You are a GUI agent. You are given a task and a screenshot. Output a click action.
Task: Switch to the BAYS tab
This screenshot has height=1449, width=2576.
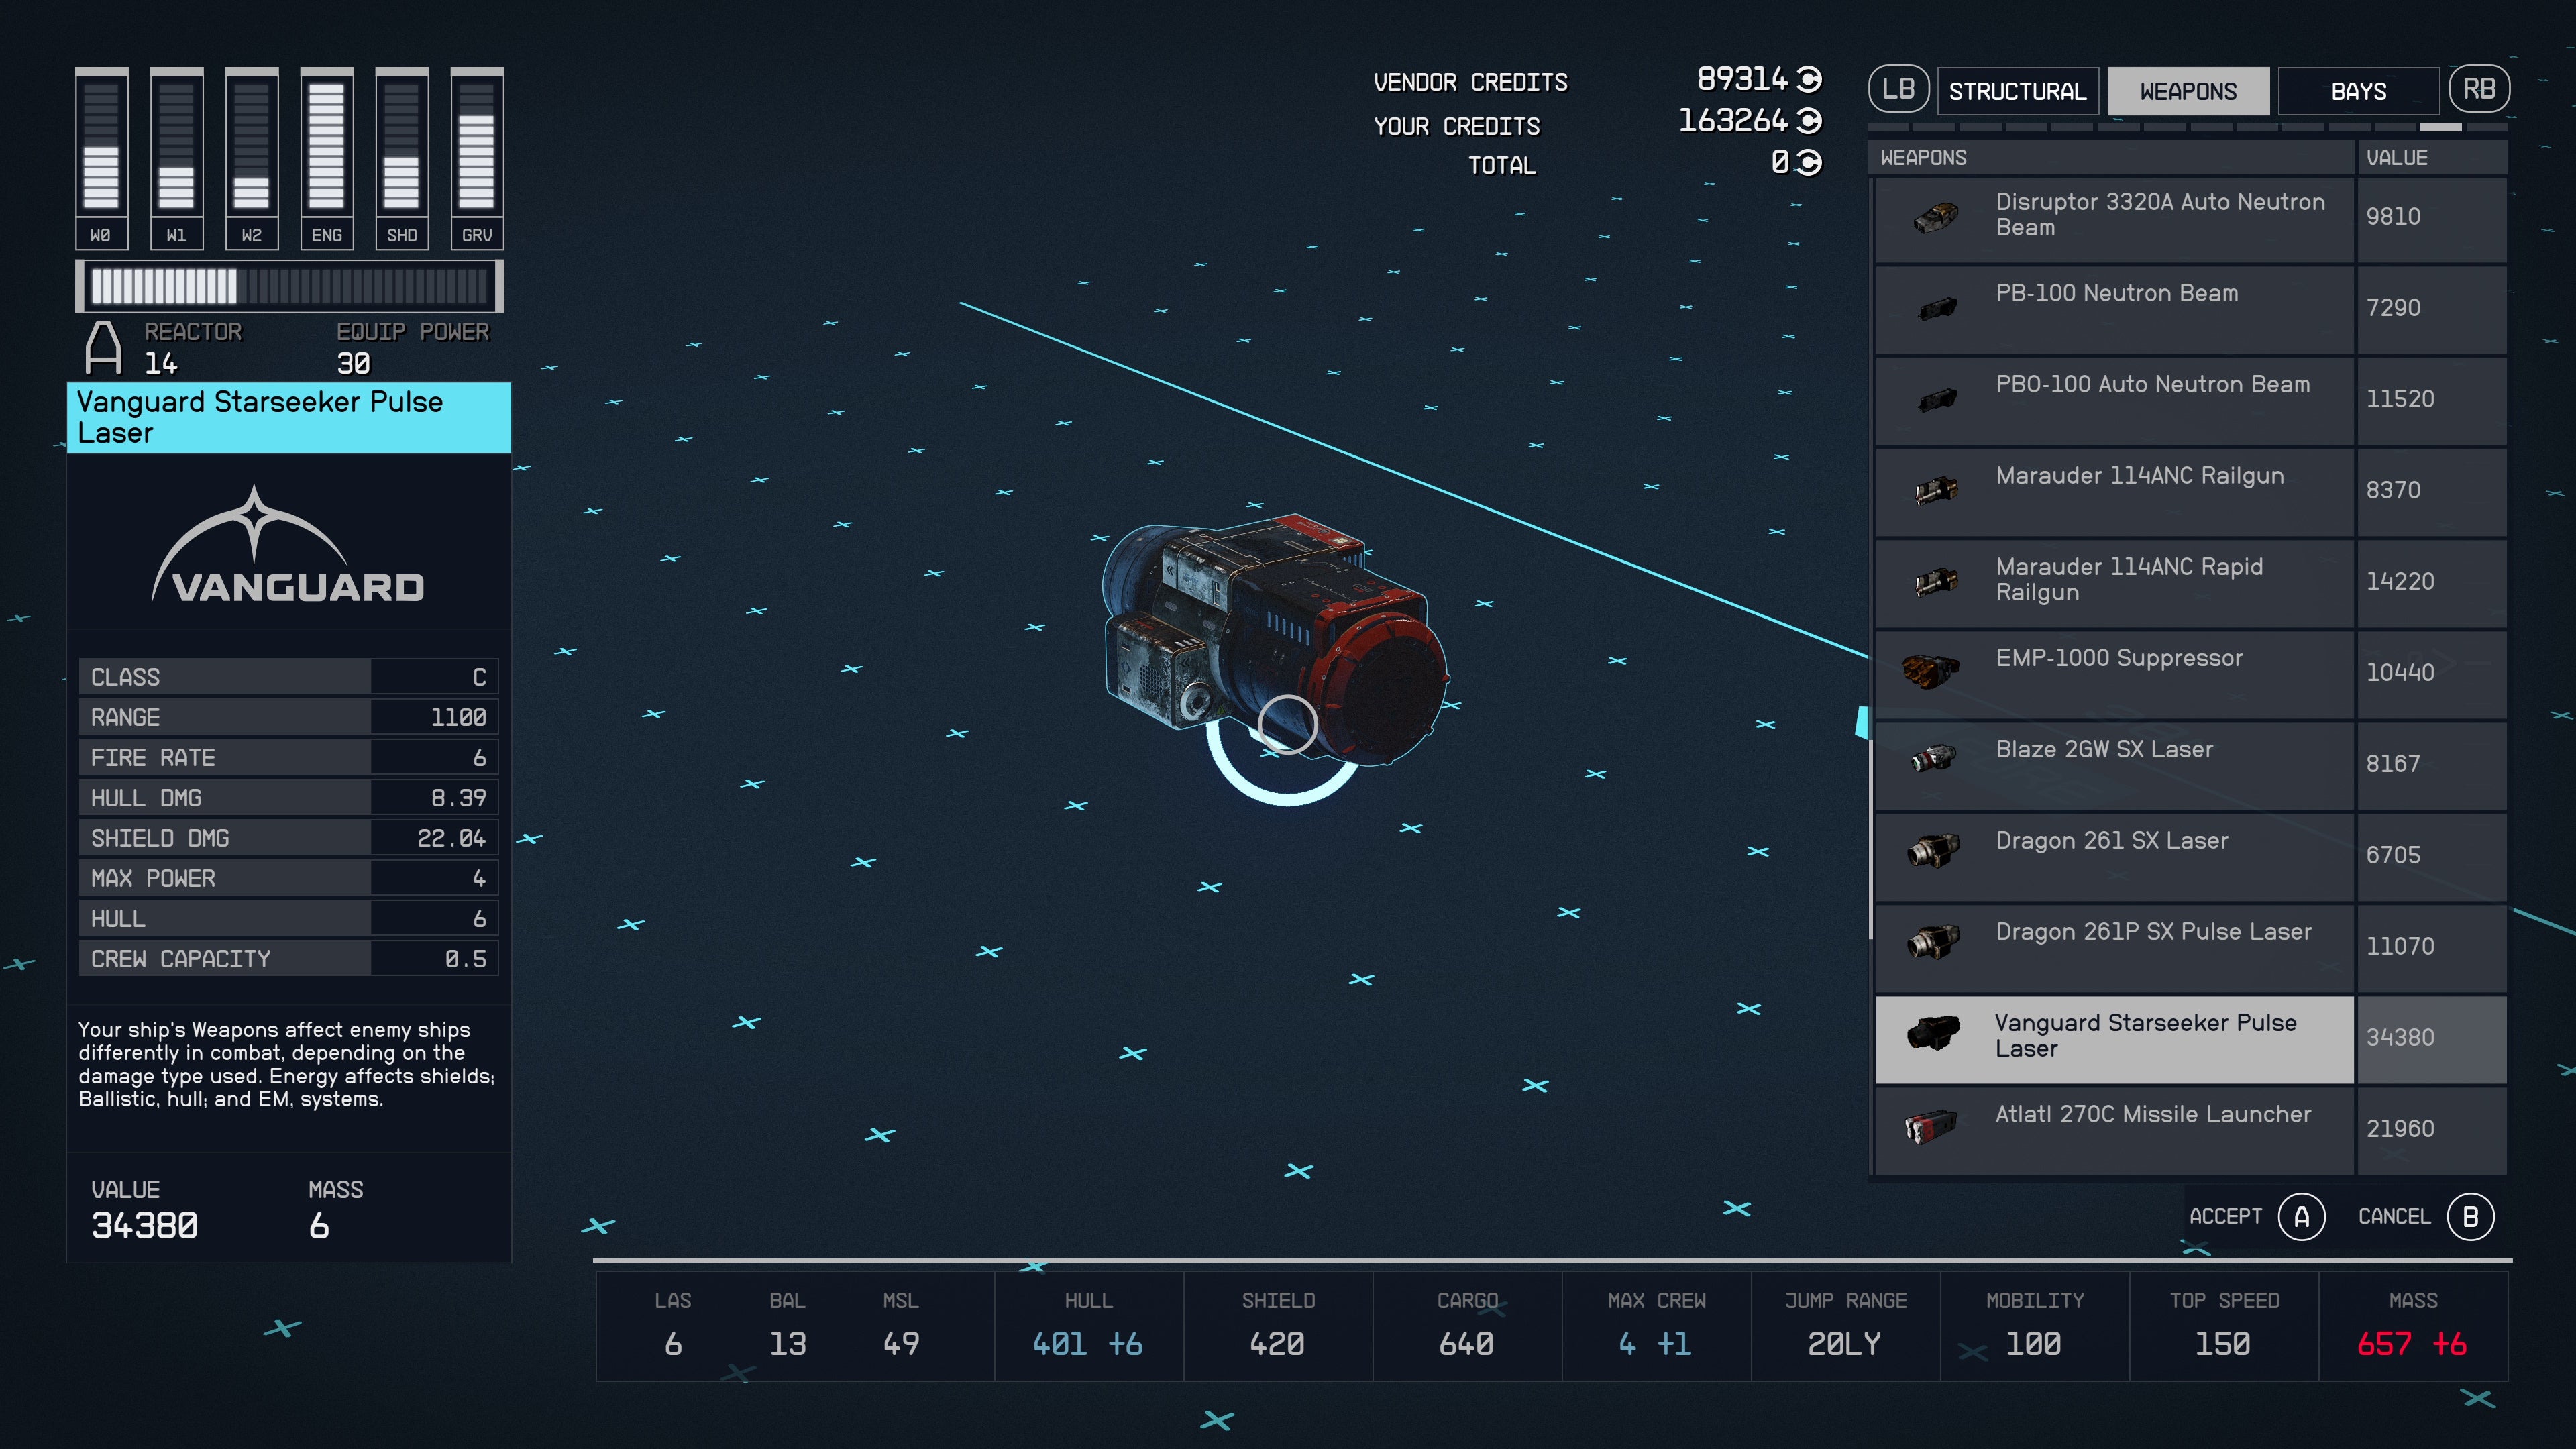point(2358,90)
